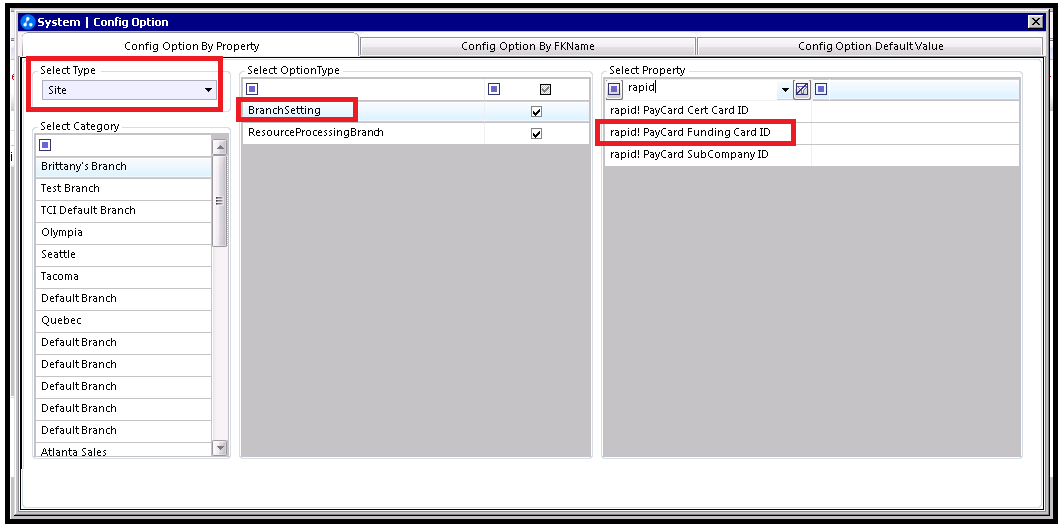
Task: Open the Config Option Default Value tab
Action: pos(870,46)
